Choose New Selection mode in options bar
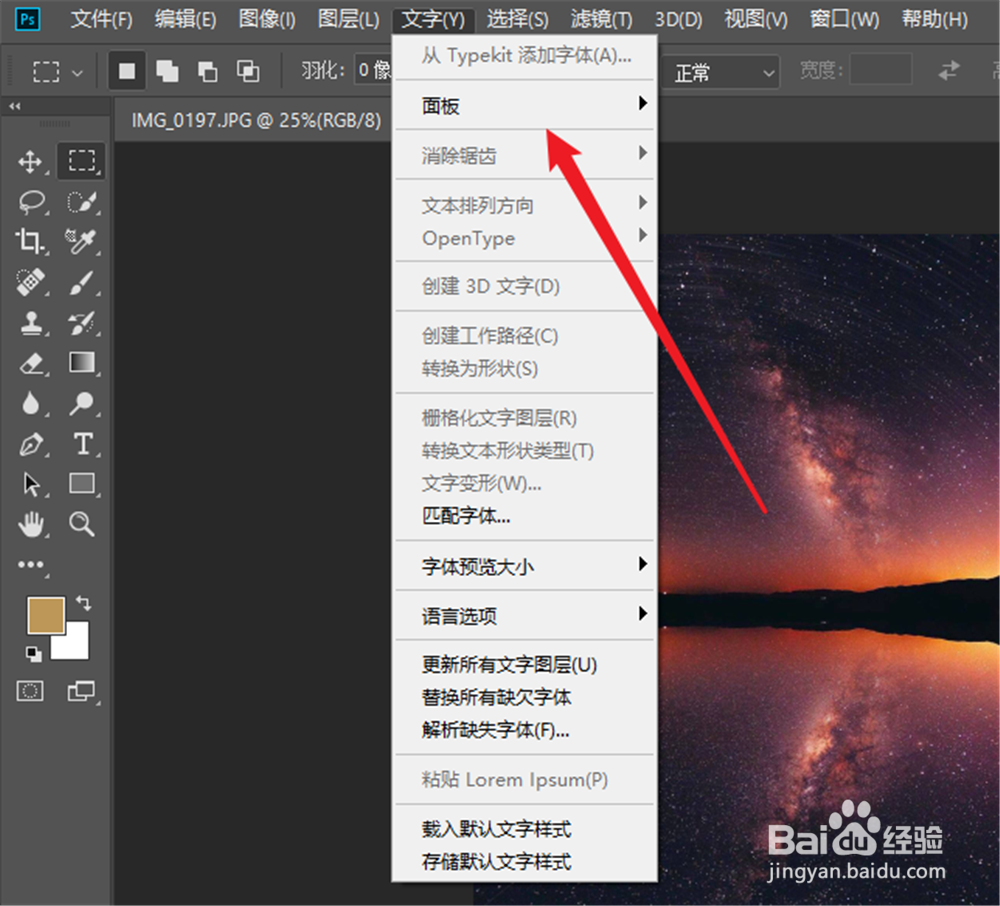Screen dimensions: 1000x906 pos(126,71)
